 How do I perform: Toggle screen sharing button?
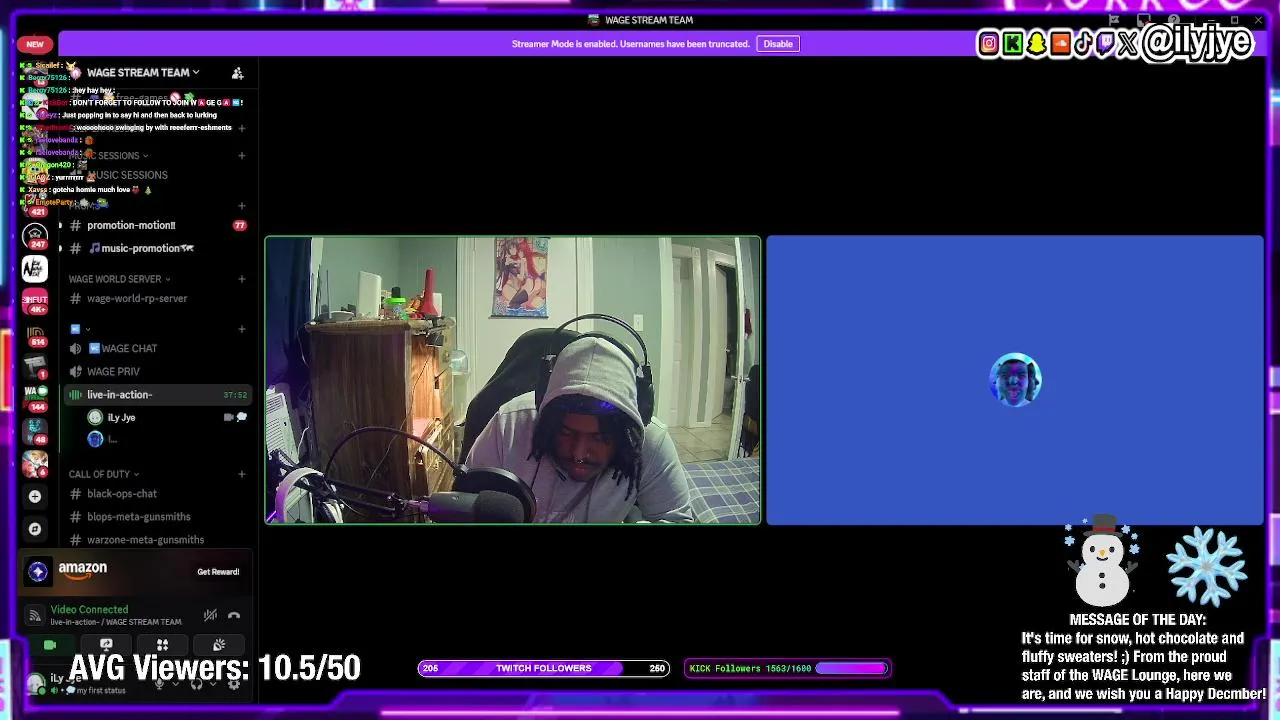[x=106, y=645]
